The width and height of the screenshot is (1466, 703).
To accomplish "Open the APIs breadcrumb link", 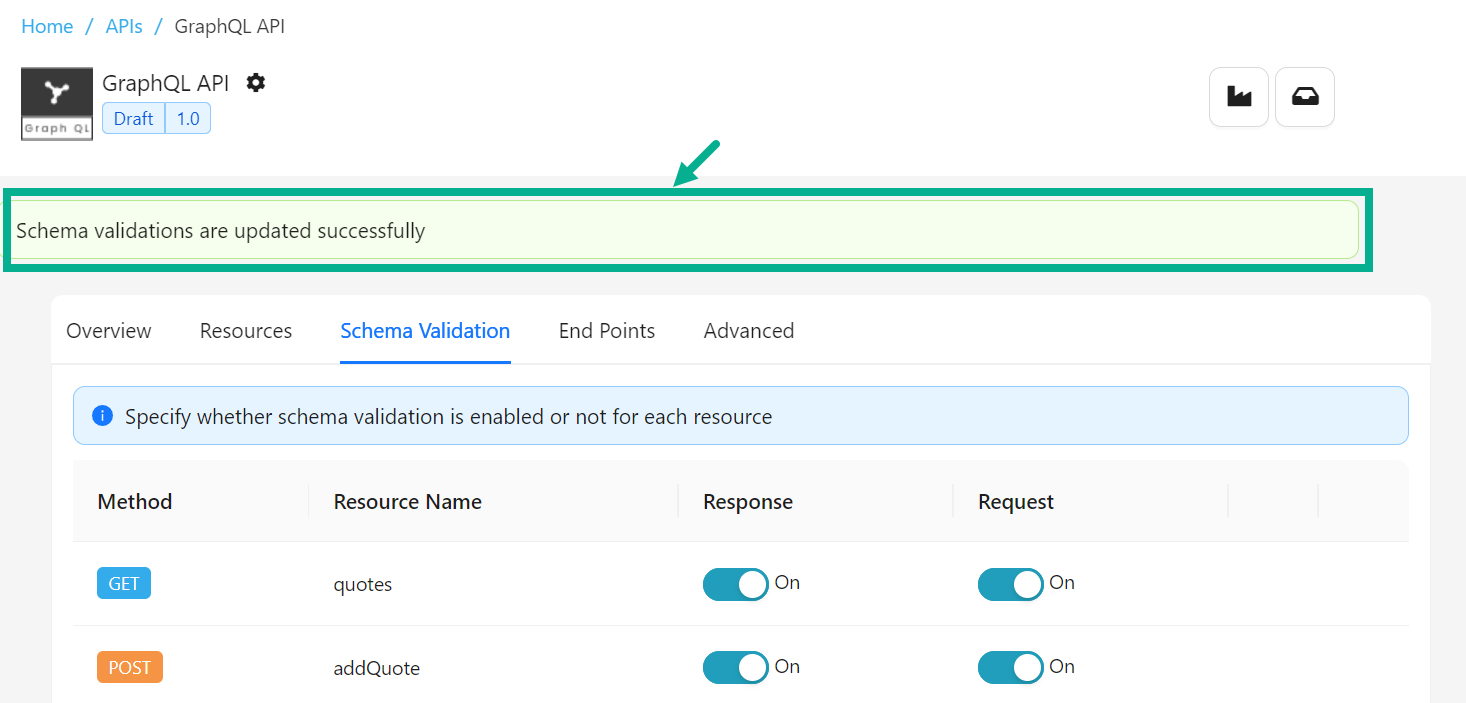I will point(124,26).
